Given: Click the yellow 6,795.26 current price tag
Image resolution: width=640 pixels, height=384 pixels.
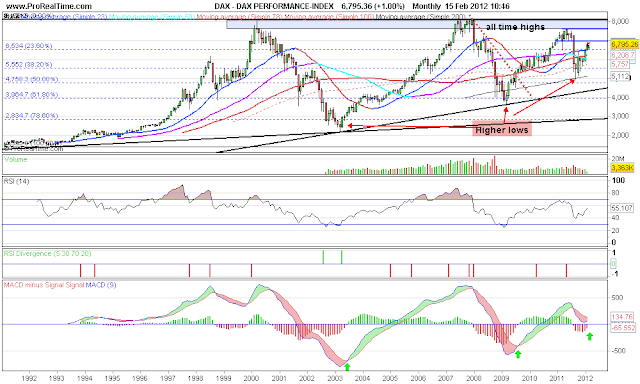Looking at the screenshot, I should coord(624,44).
